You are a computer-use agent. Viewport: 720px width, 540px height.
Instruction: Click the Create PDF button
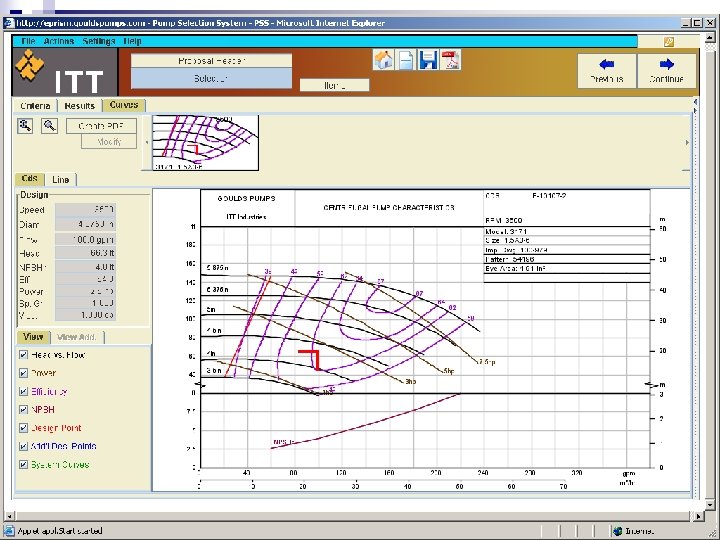[x=101, y=126]
